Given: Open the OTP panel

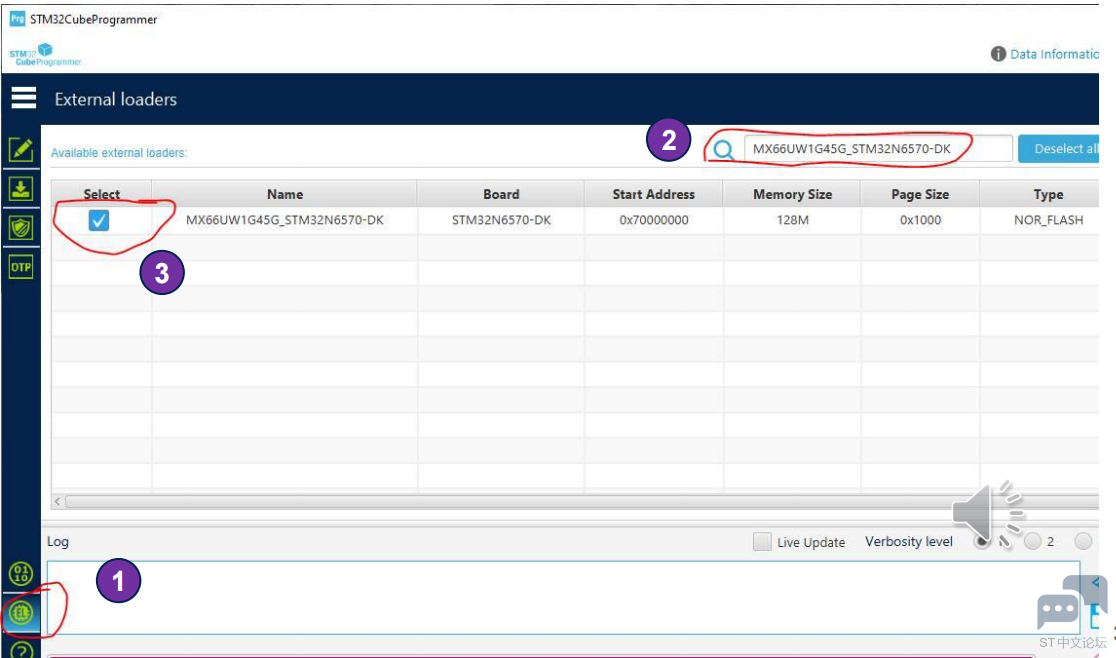Looking at the screenshot, I should coord(21,267).
